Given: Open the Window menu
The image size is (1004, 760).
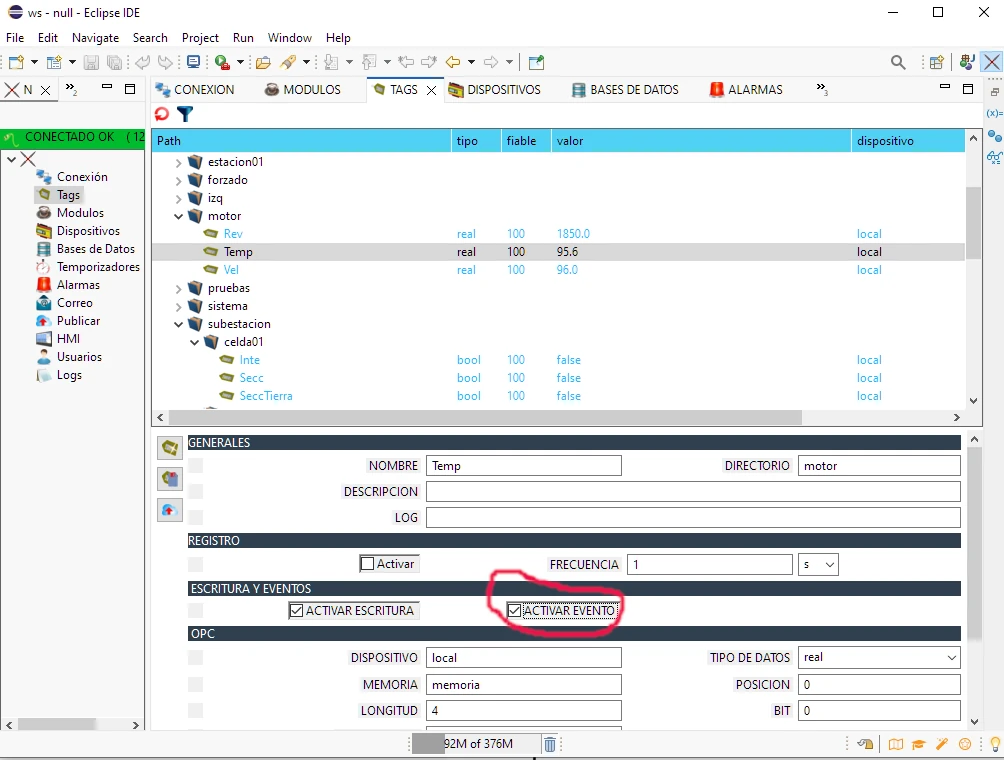Looking at the screenshot, I should (x=289, y=38).
